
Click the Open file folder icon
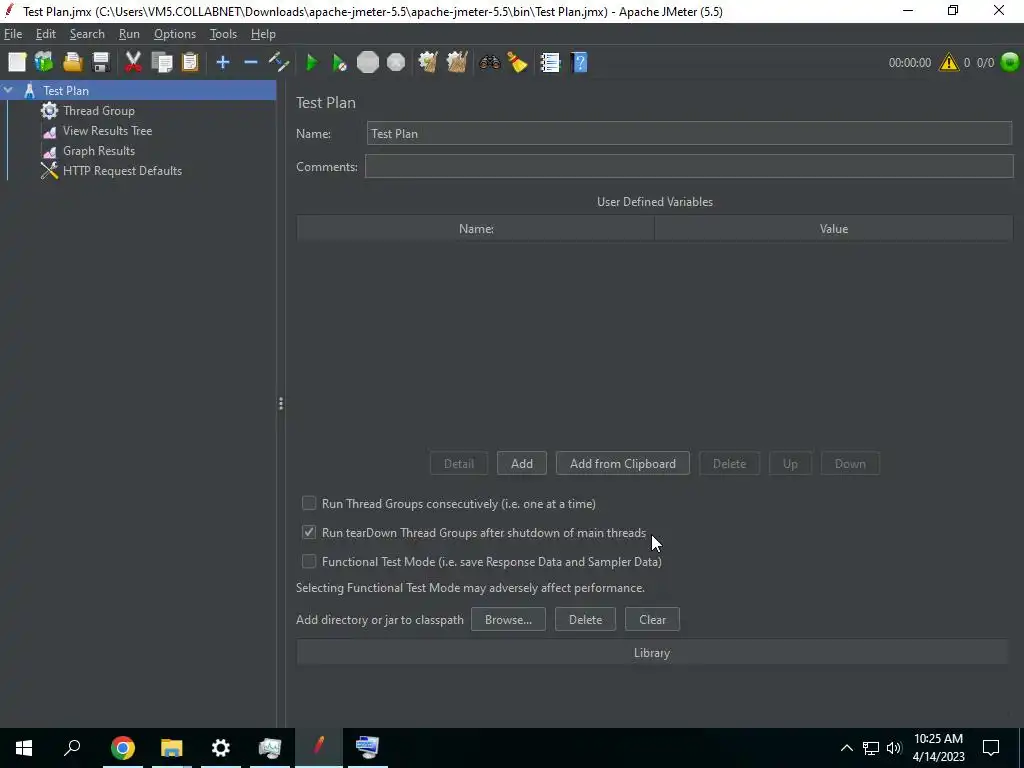72,63
